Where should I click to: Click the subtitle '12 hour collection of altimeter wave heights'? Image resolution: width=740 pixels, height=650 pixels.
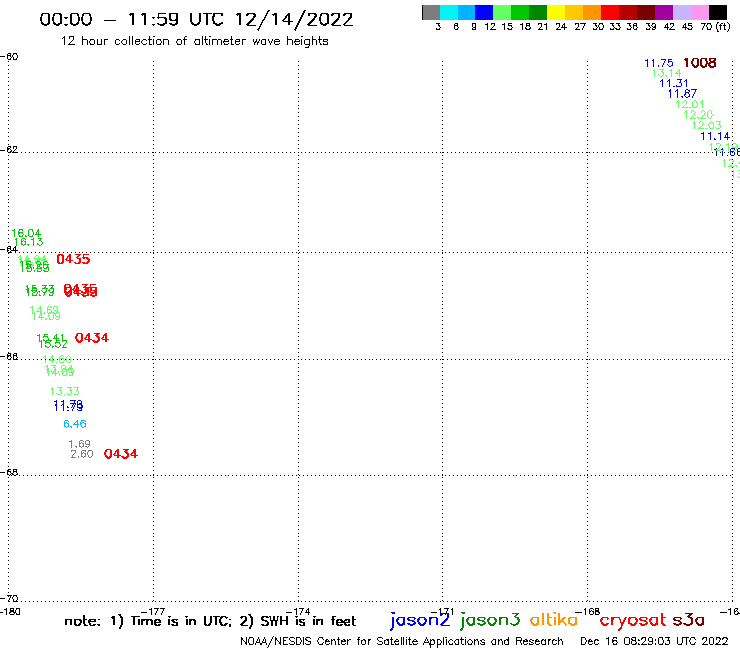(194, 41)
